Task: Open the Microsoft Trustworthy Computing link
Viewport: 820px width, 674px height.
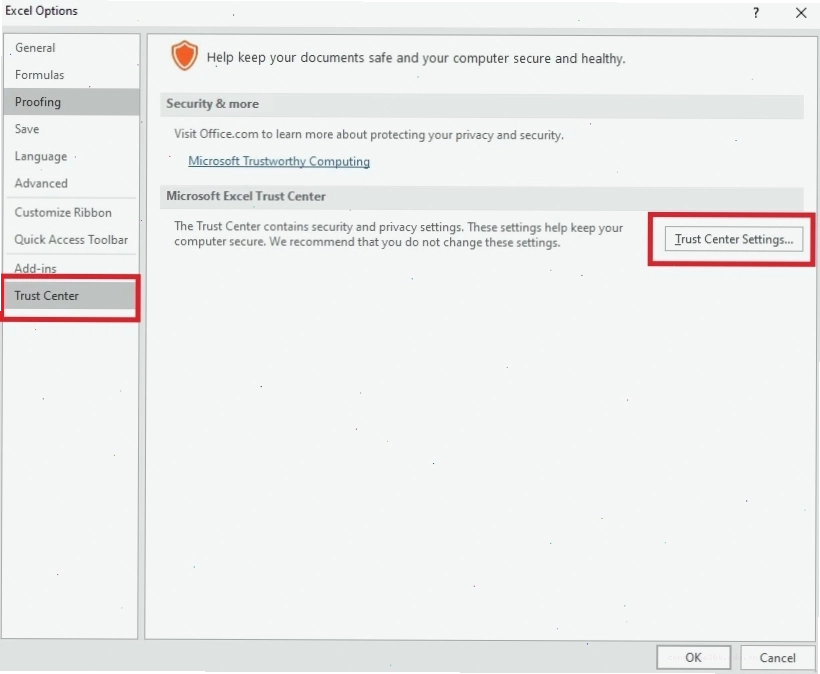Action: pyautogui.click(x=279, y=161)
